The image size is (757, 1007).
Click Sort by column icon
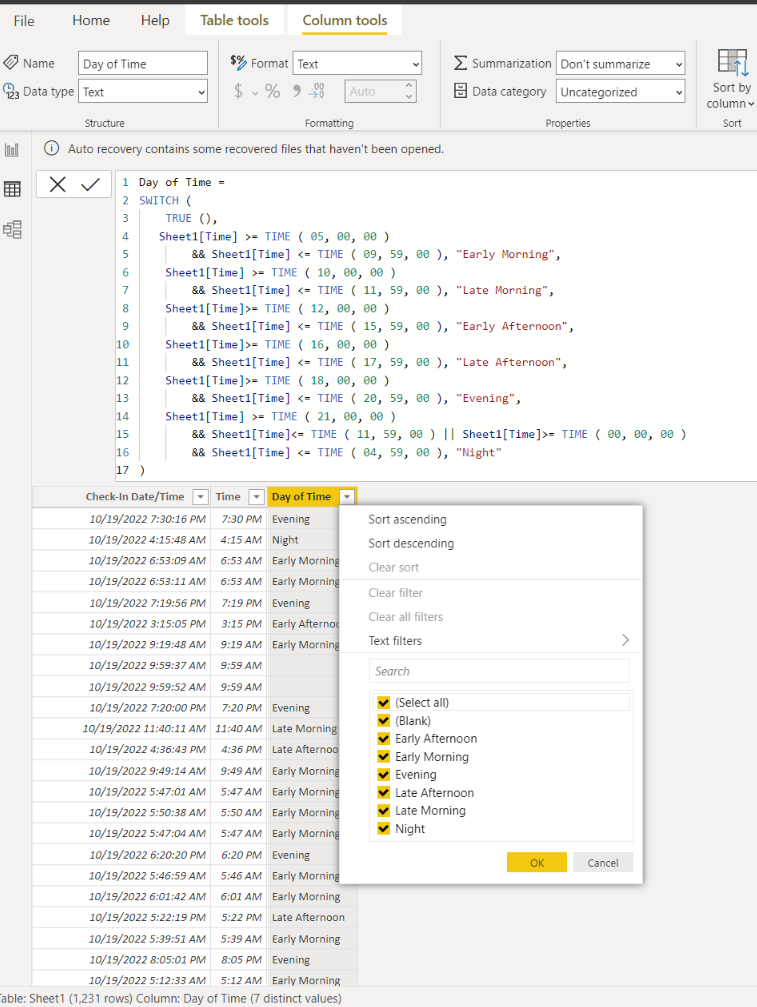click(x=732, y=62)
